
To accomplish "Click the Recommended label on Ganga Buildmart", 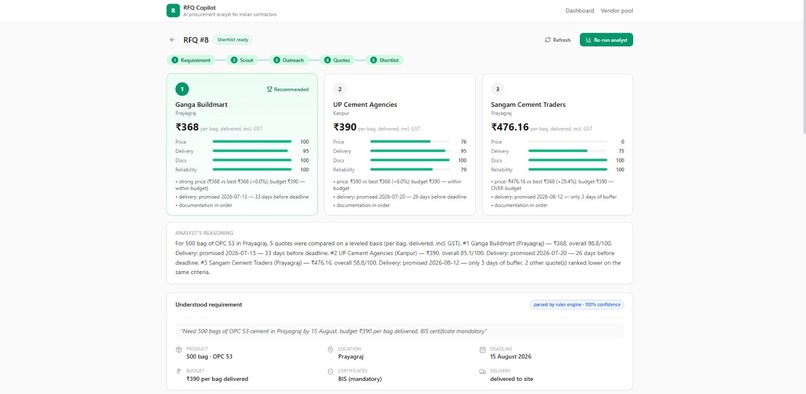I will coord(291,89).
